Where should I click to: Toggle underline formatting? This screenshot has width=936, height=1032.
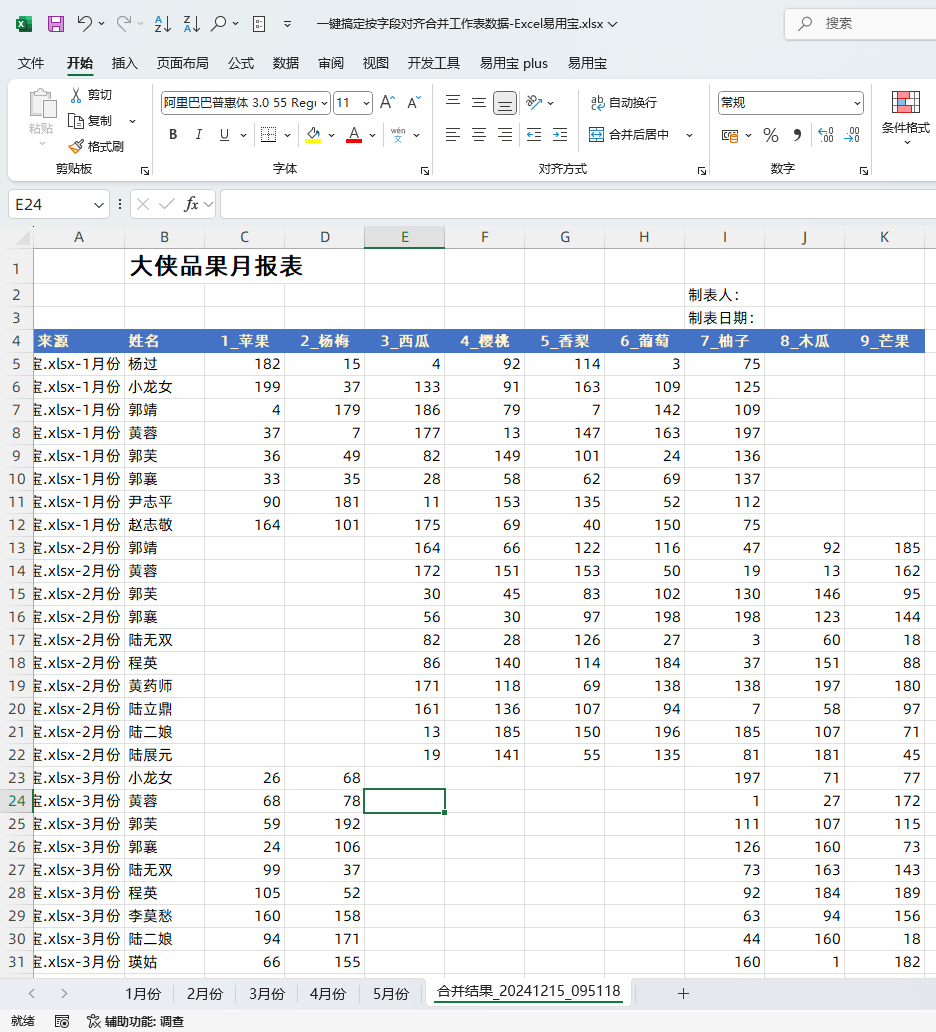(224, 134)
